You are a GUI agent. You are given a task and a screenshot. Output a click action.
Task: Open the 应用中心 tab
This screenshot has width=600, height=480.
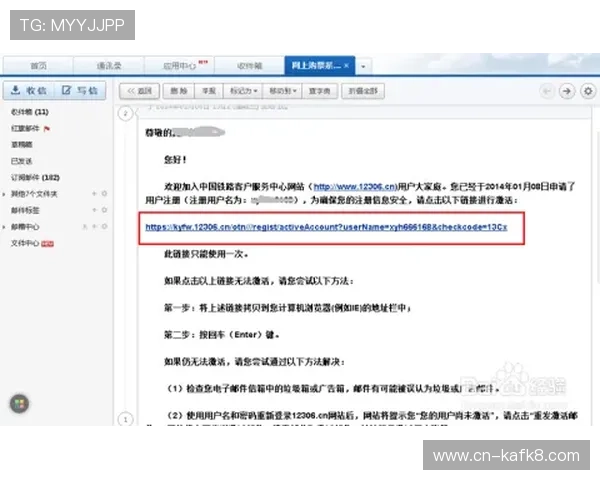(179, 66)
